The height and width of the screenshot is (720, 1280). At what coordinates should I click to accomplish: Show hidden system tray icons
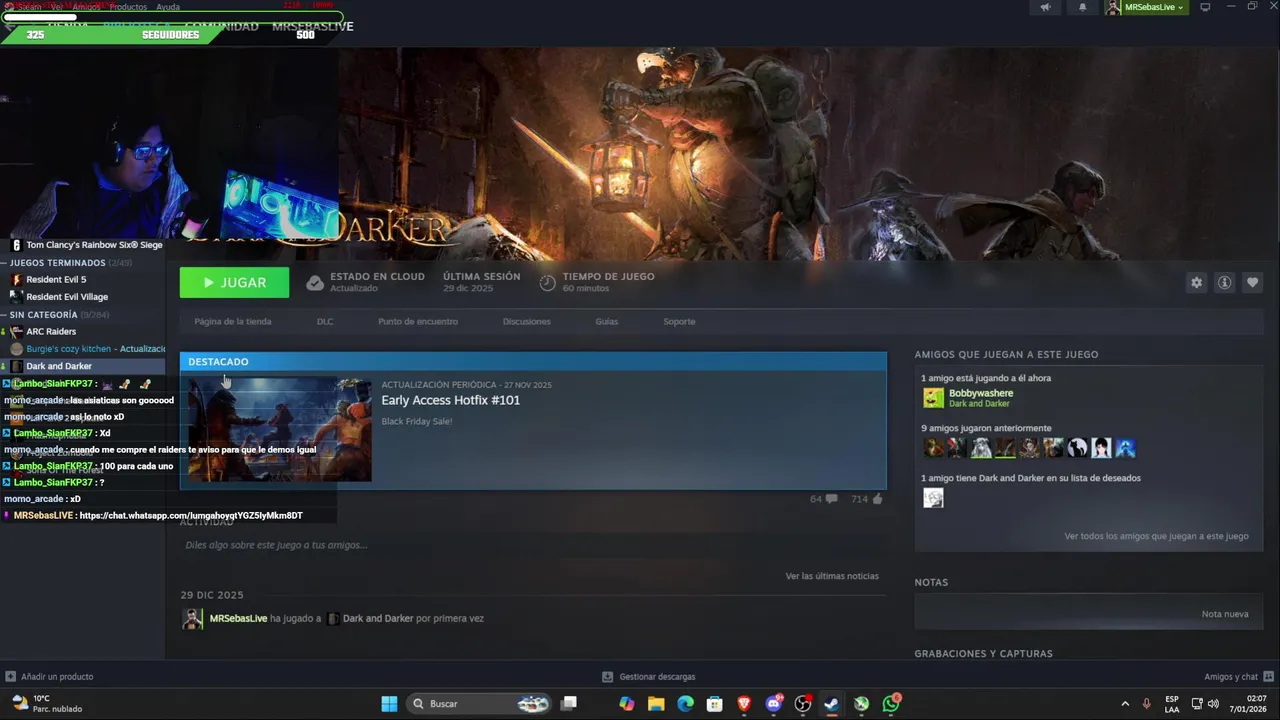[1125, 704]
